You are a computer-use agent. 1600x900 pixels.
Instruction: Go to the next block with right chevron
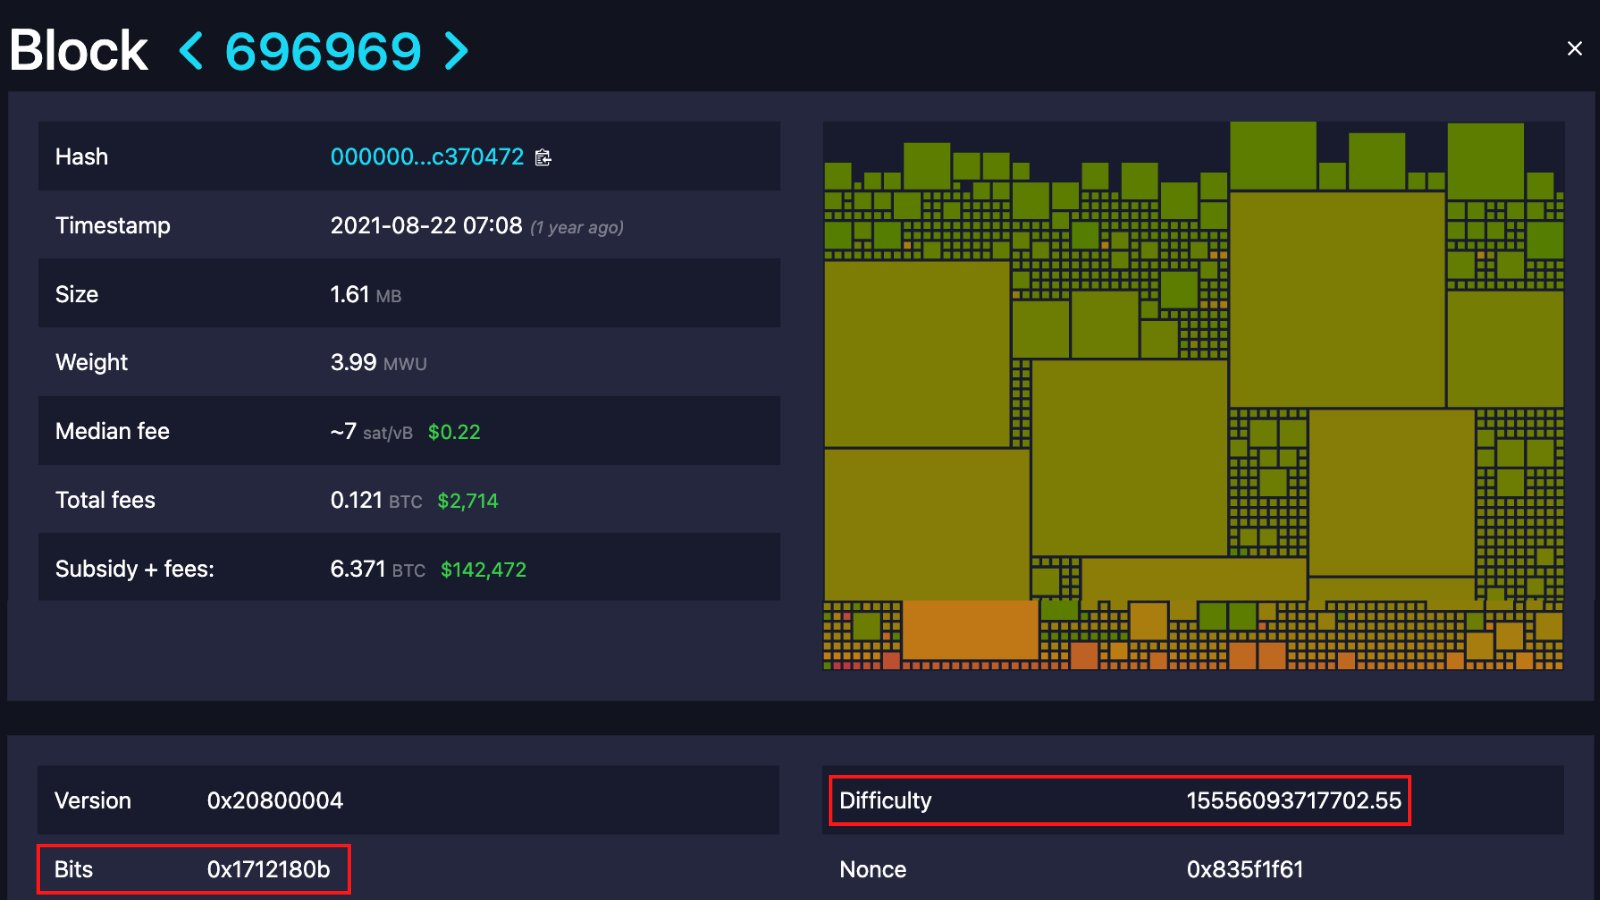pyautogui.click(x=456, y=51)
